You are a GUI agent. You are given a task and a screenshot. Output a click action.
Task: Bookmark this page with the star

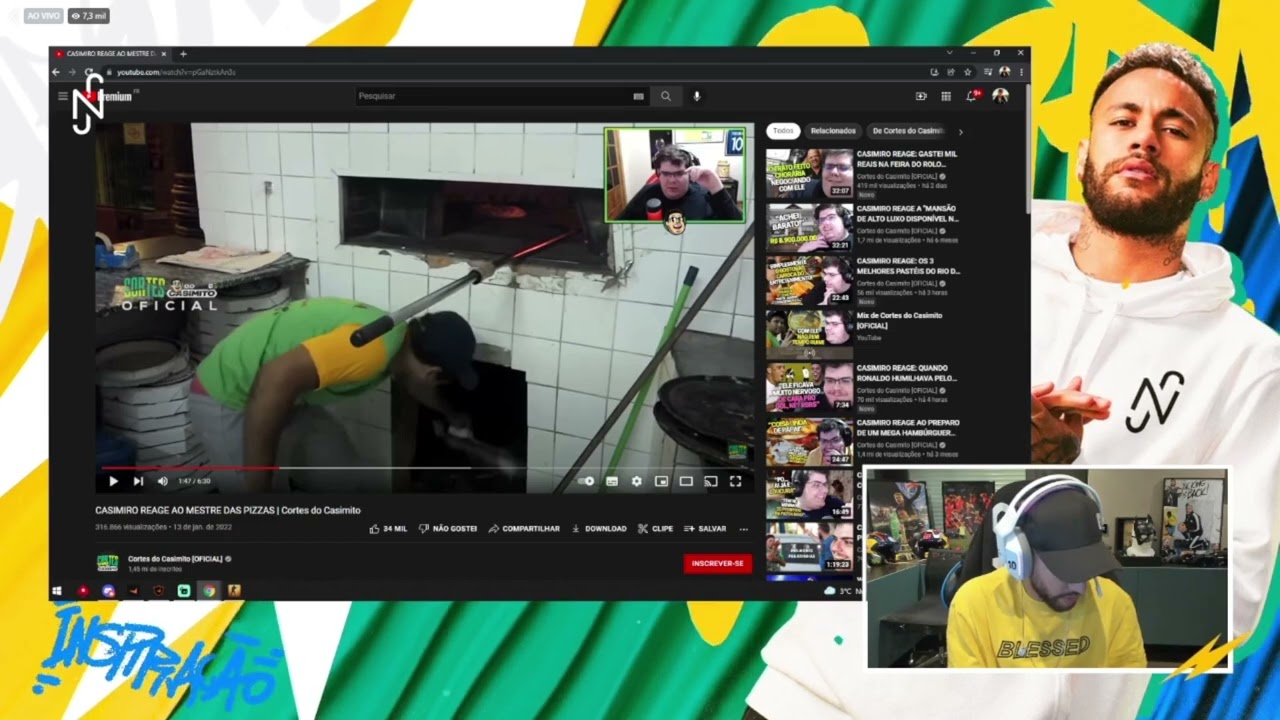point(967,72)
